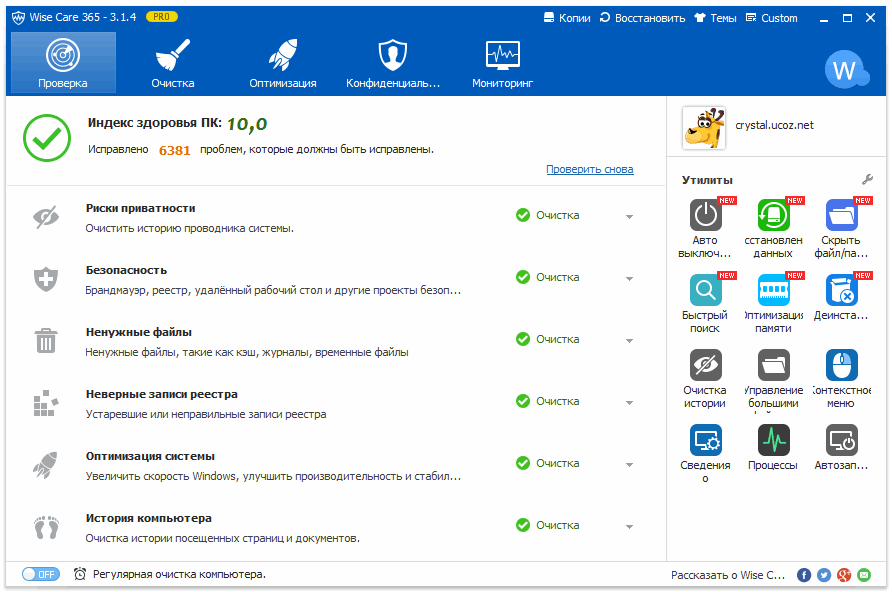Click the Проверить снова link

pyautogui.click(x=590, y=169)
